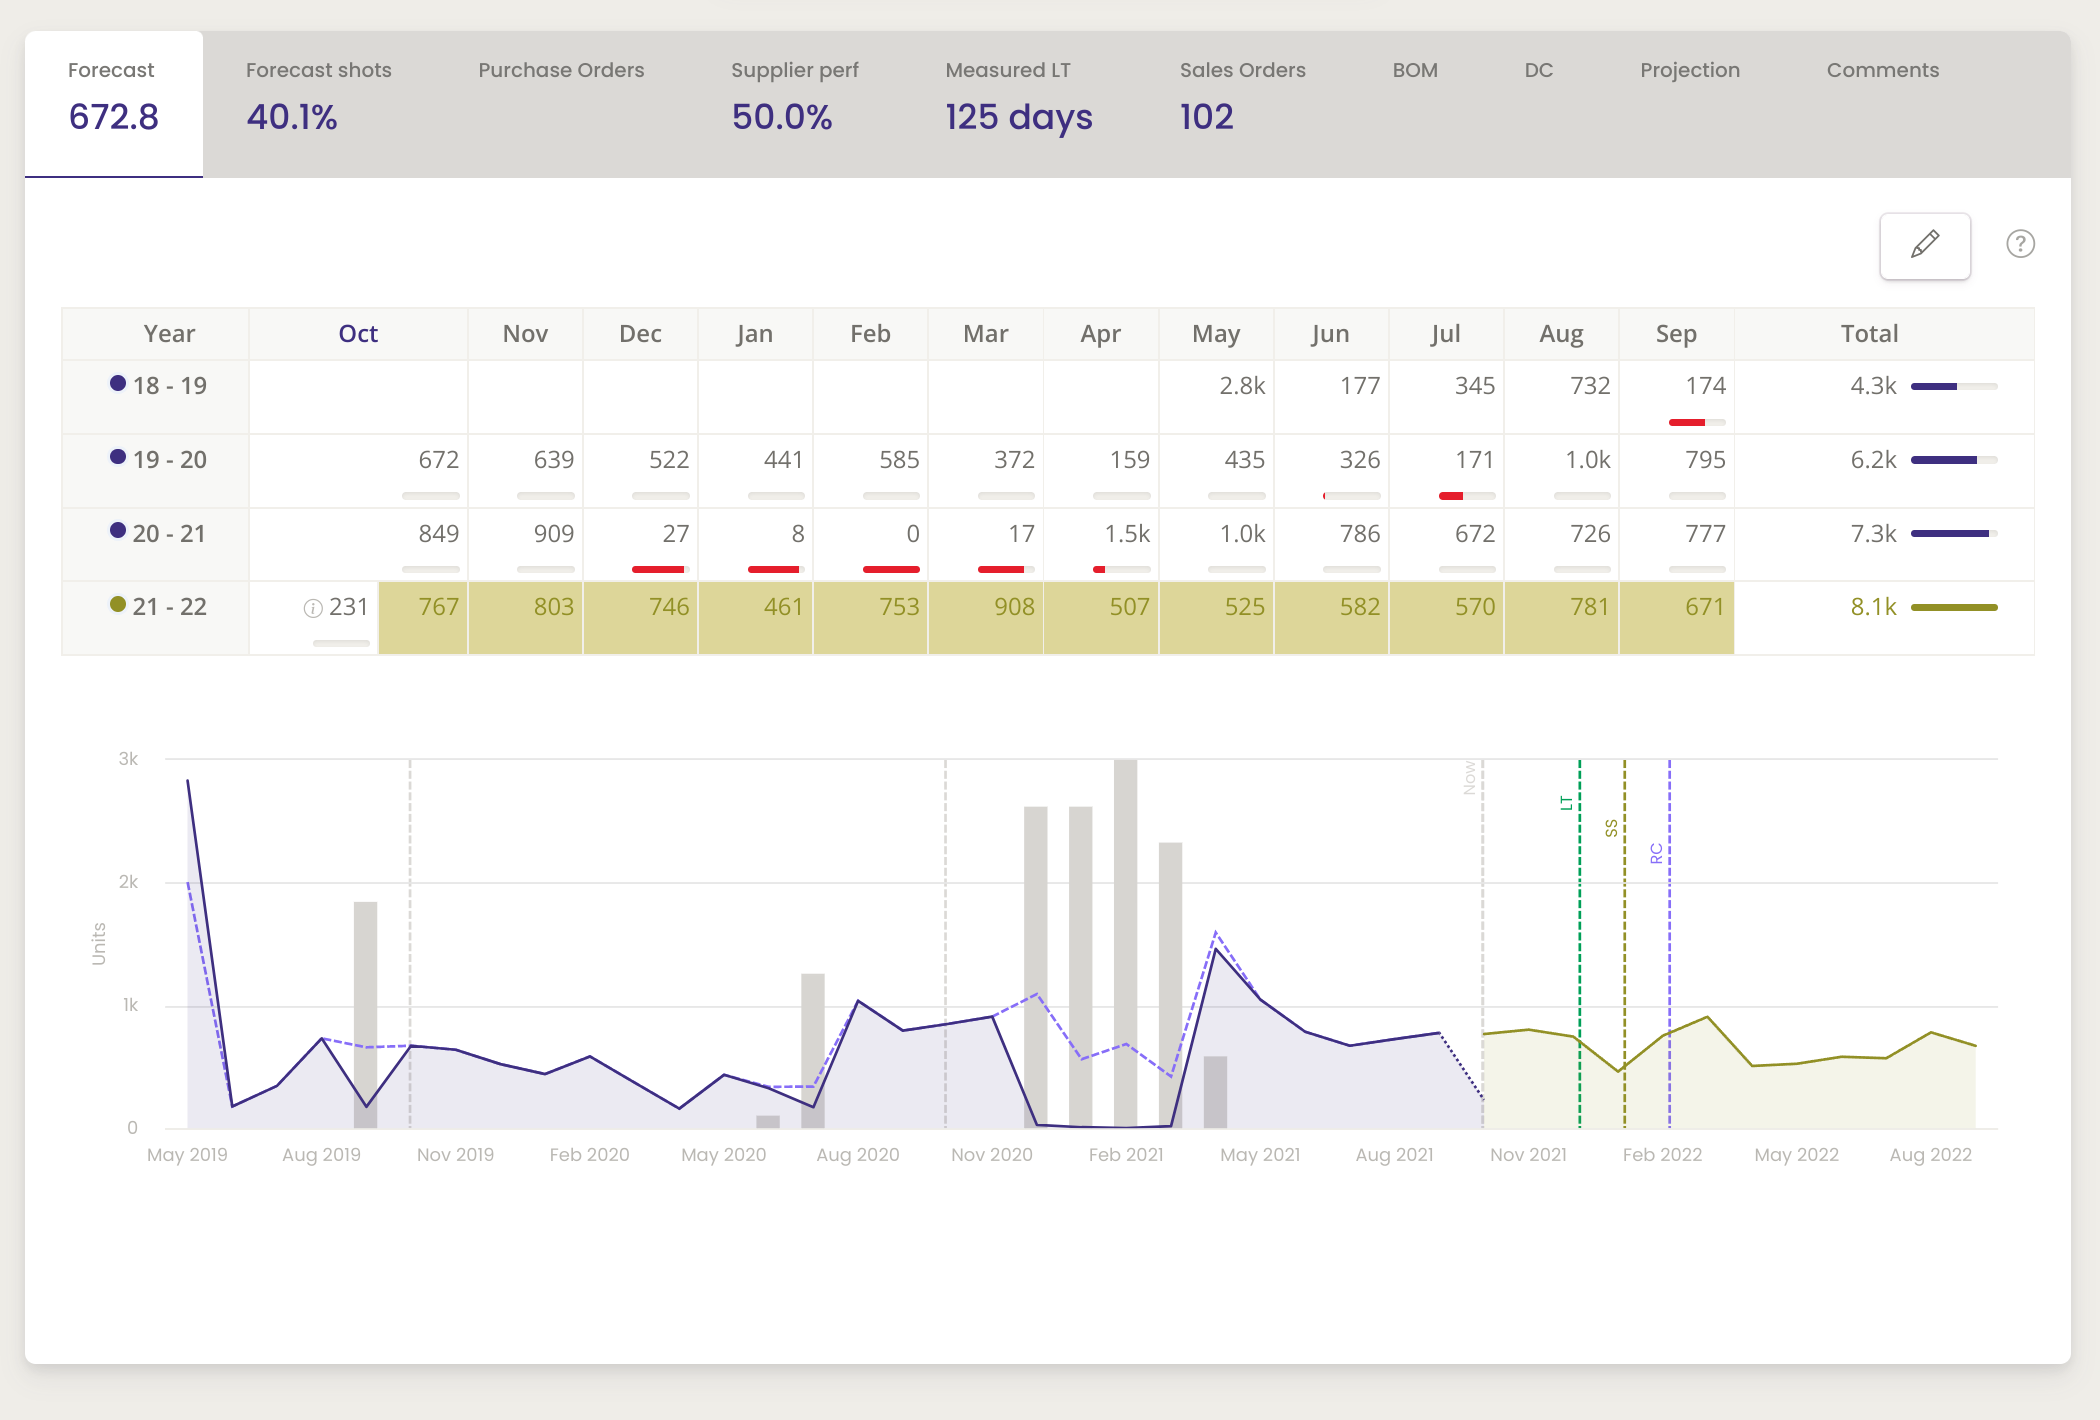Click the 8.1k total progress bar
The image size is (2100, 1420).
pos(1953,608)
